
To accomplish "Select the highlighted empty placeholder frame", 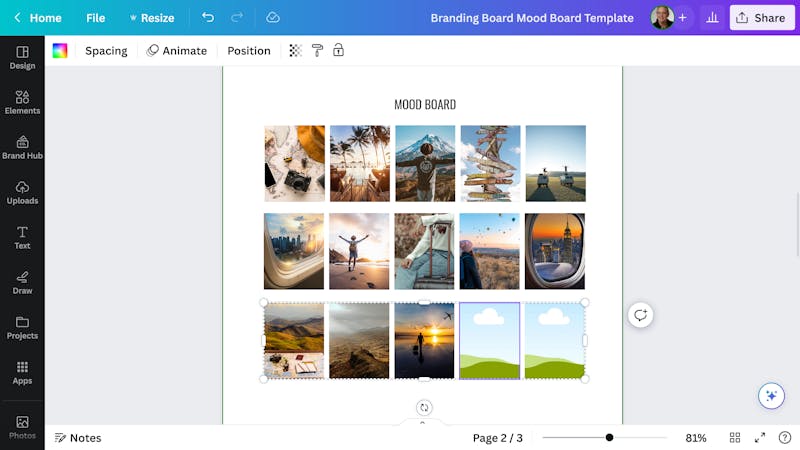I will point(490,341).
